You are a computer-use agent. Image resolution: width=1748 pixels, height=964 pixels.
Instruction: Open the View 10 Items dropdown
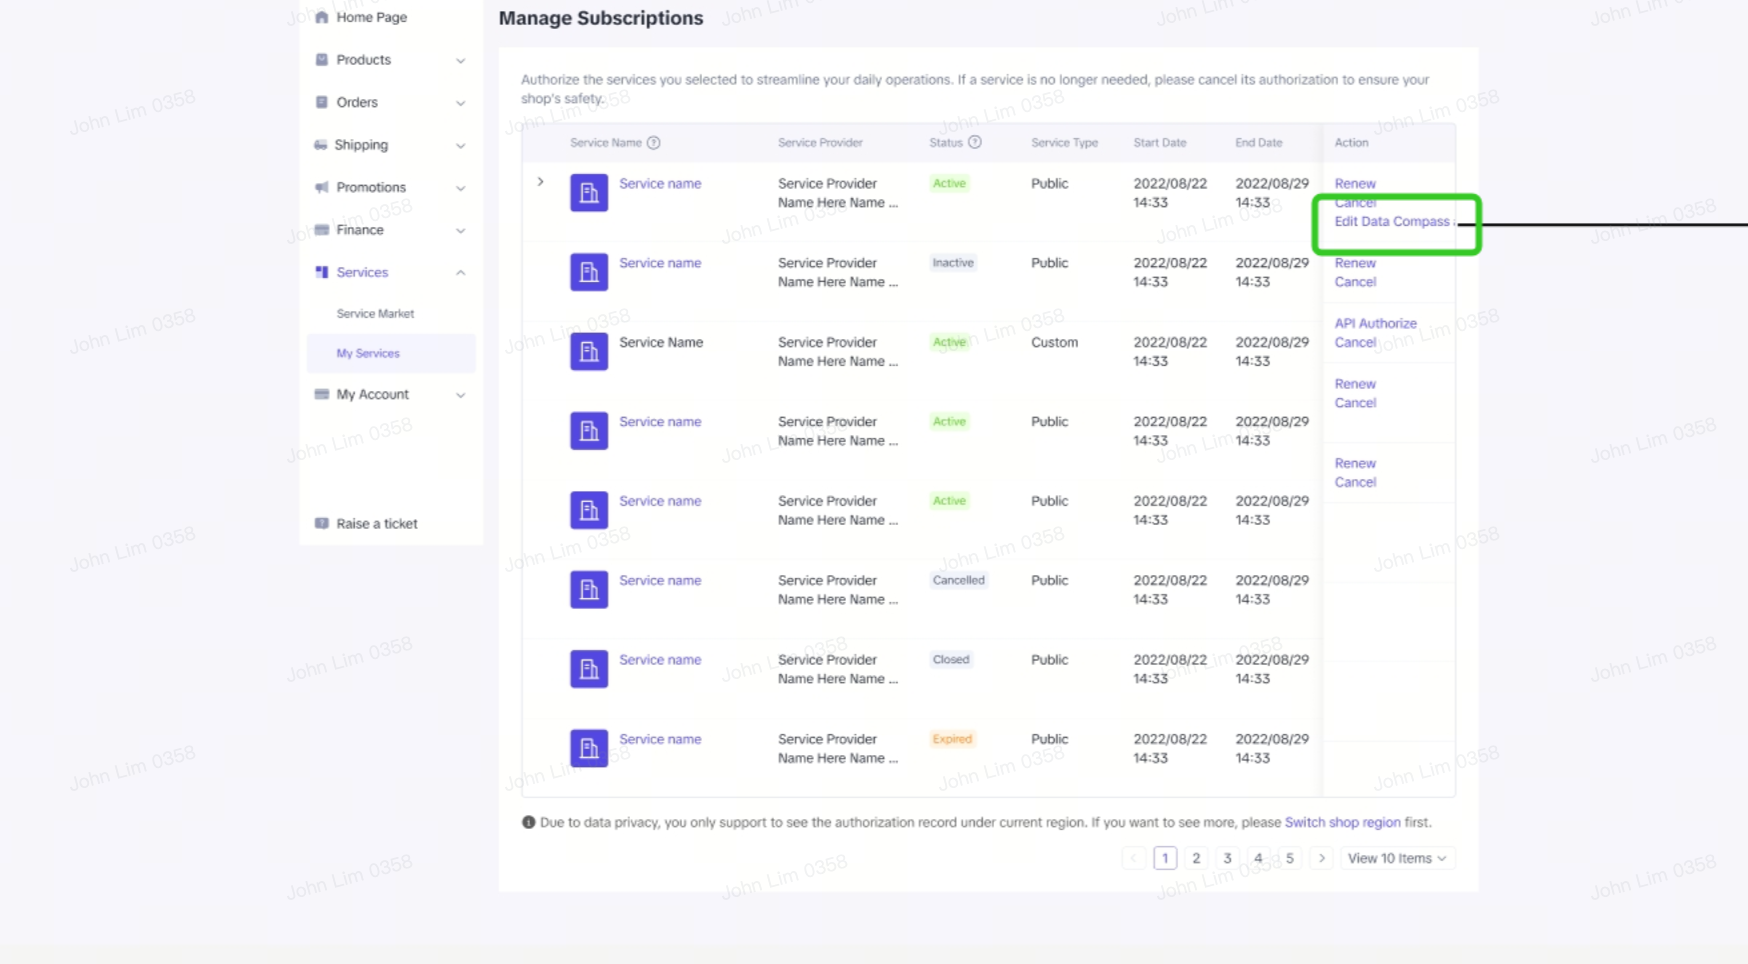point(1396,858)
